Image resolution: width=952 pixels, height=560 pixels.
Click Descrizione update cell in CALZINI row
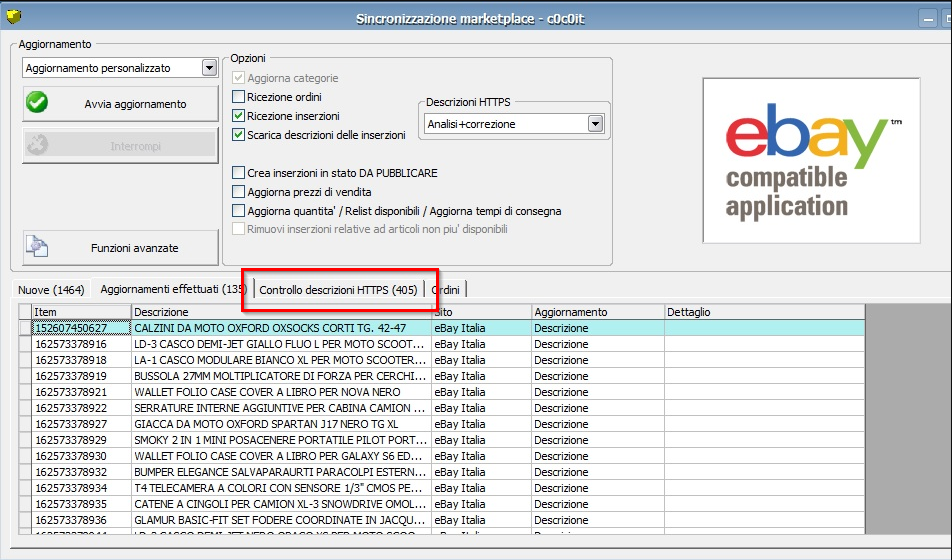click(598, 328)
